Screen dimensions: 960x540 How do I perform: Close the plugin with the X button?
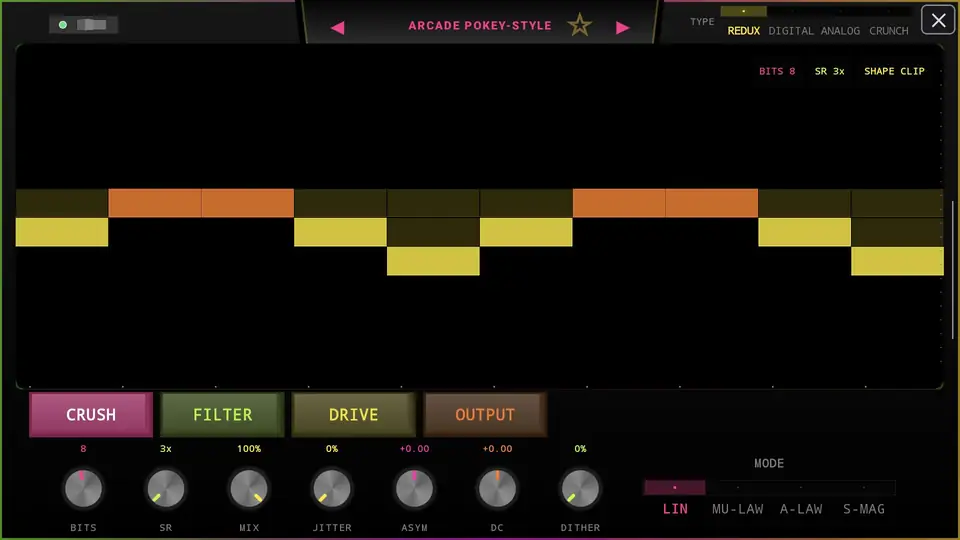pos(938,20)
